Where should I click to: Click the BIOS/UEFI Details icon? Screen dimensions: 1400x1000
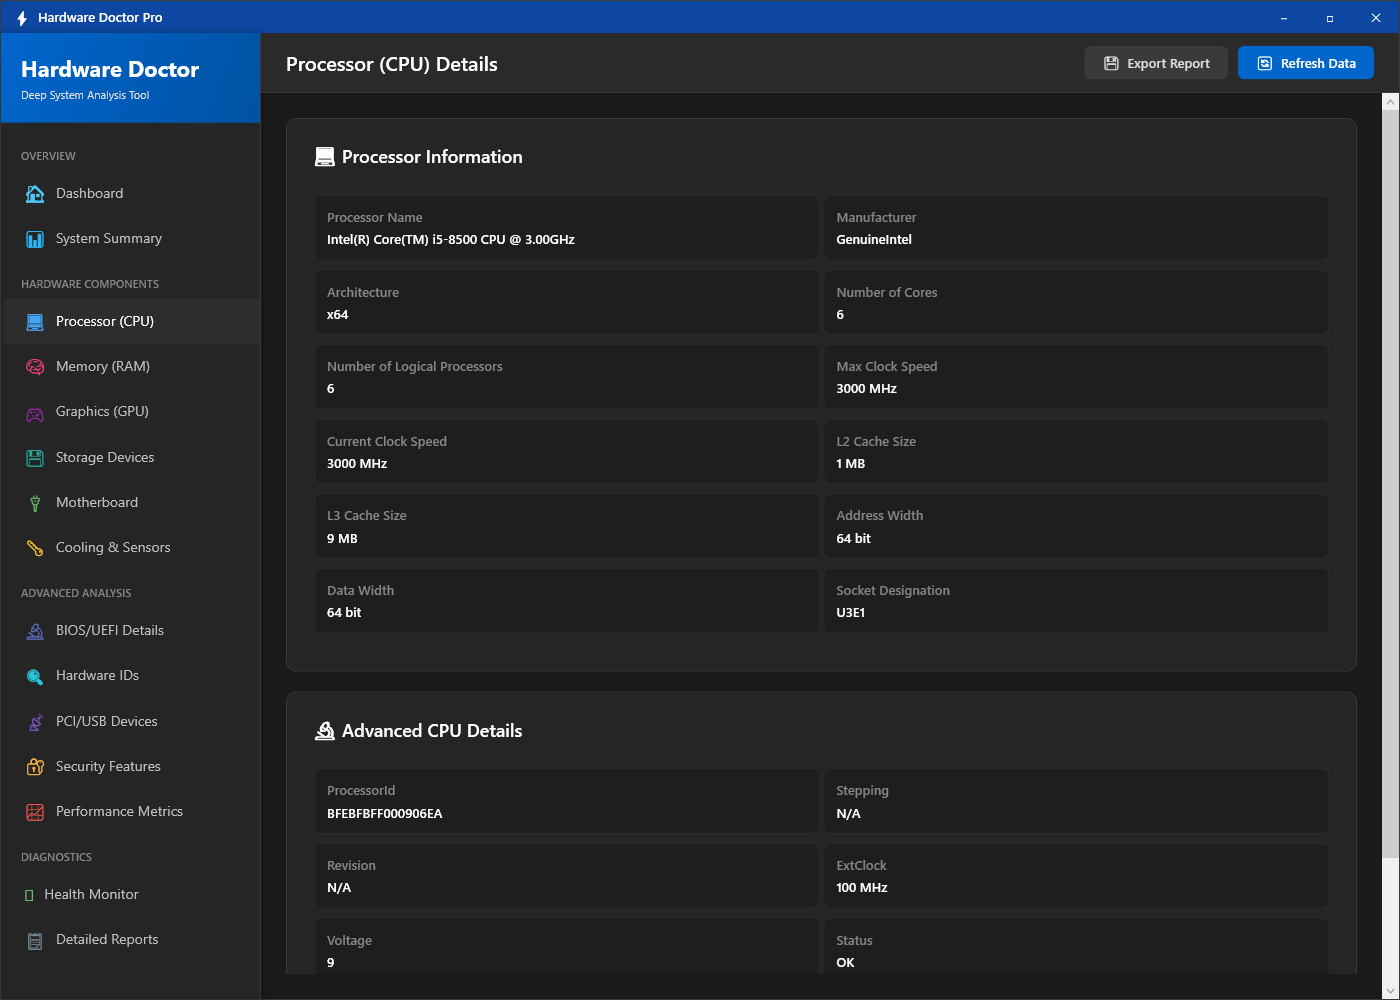pos(35,631)
